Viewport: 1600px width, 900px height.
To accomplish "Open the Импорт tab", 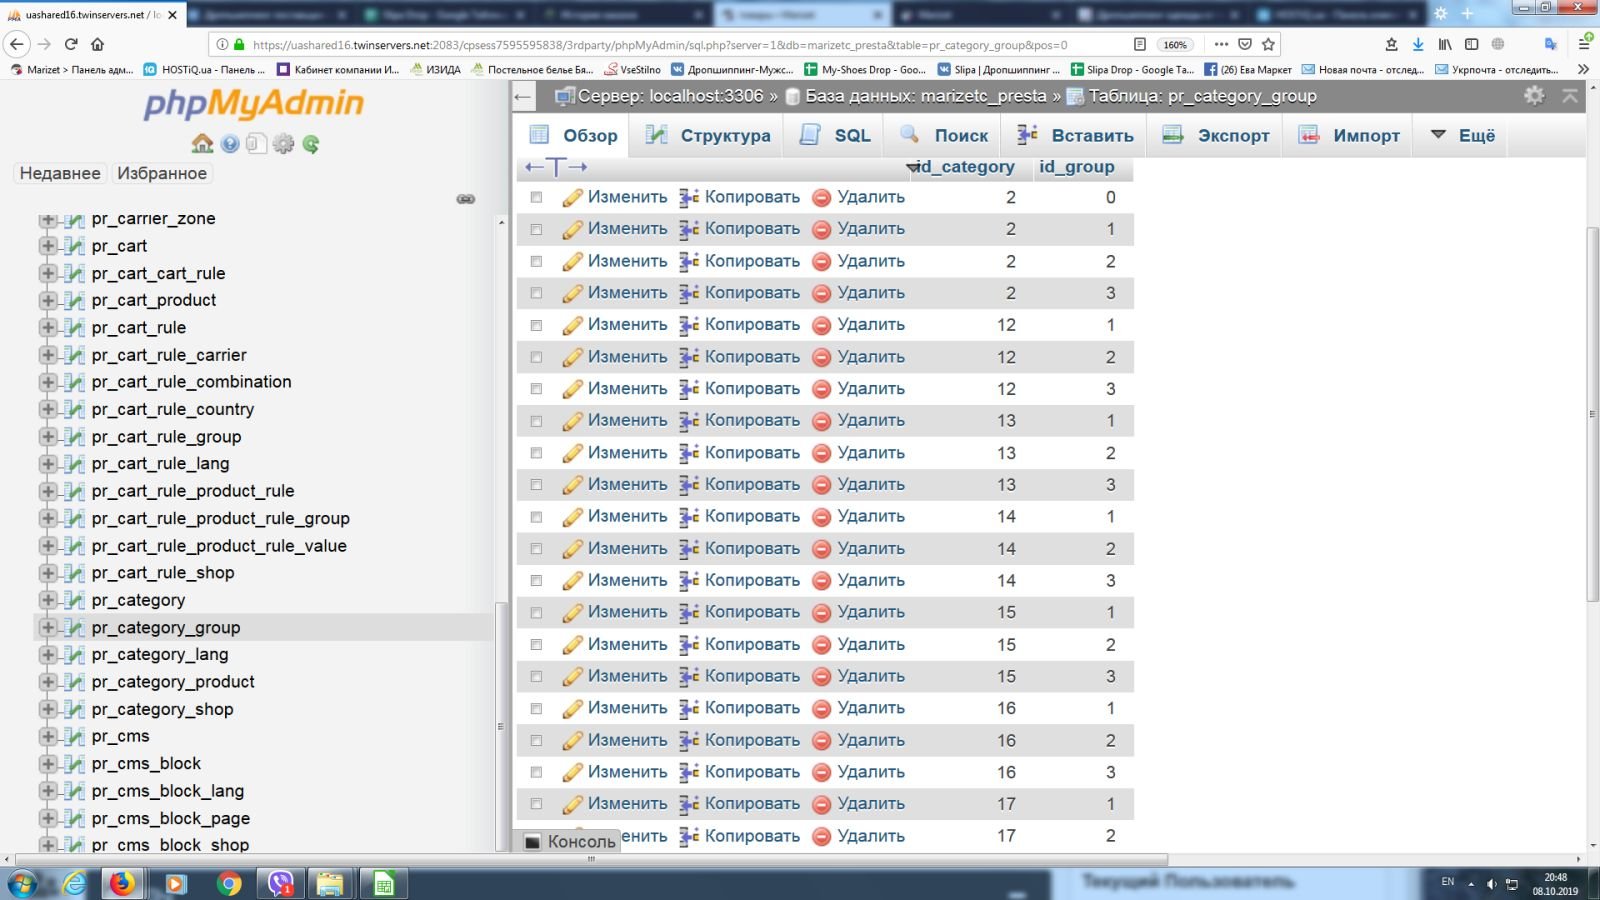I will (1349, 136).
